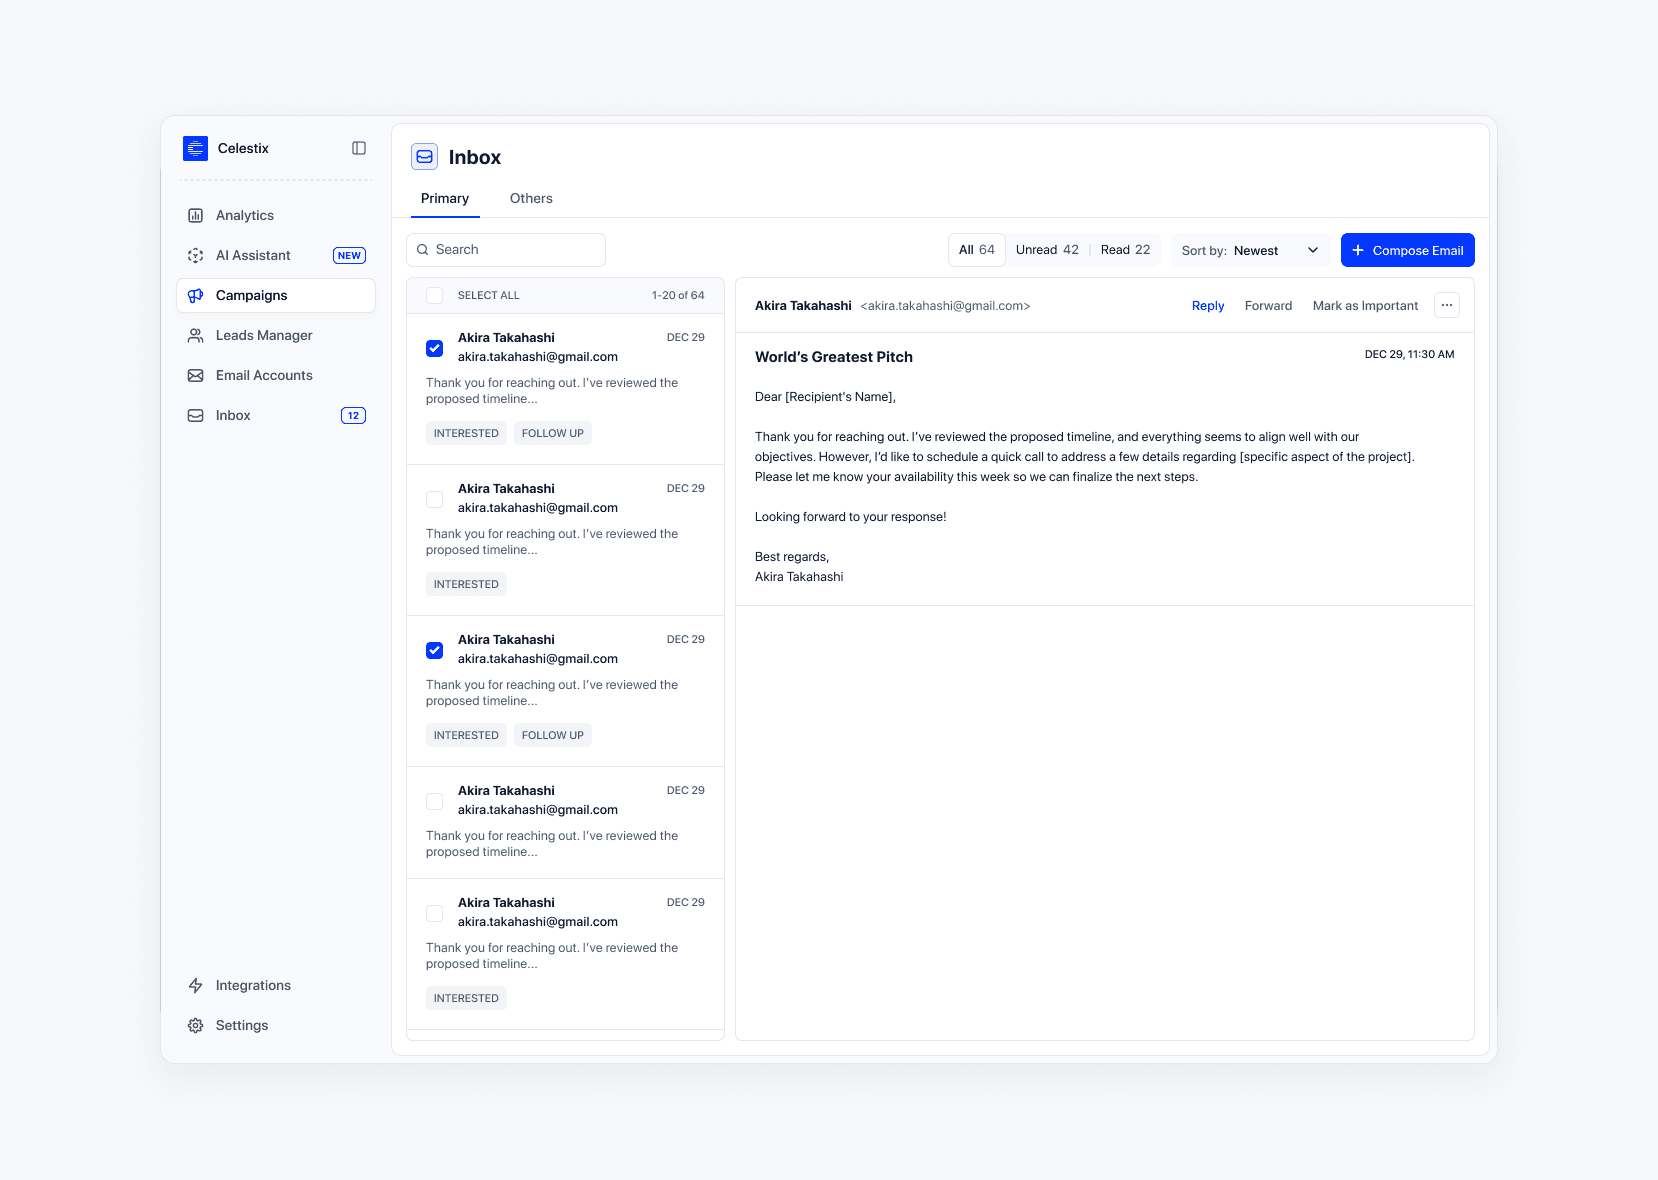Click the Integrations lightning bolt icon

coord(196,985)
